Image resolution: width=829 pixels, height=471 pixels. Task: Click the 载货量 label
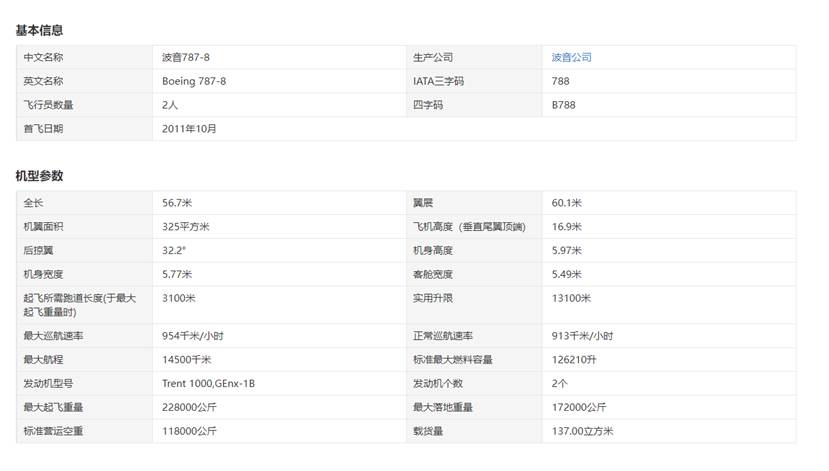[428, 431]
